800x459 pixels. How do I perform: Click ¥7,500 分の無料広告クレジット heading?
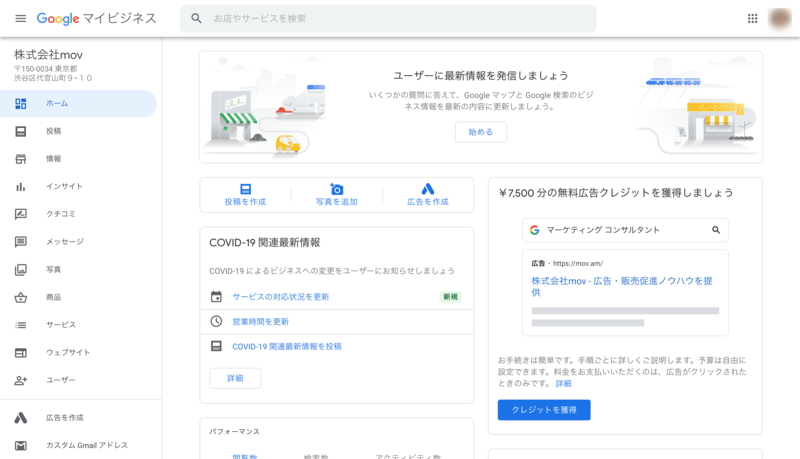pos(616,193)
